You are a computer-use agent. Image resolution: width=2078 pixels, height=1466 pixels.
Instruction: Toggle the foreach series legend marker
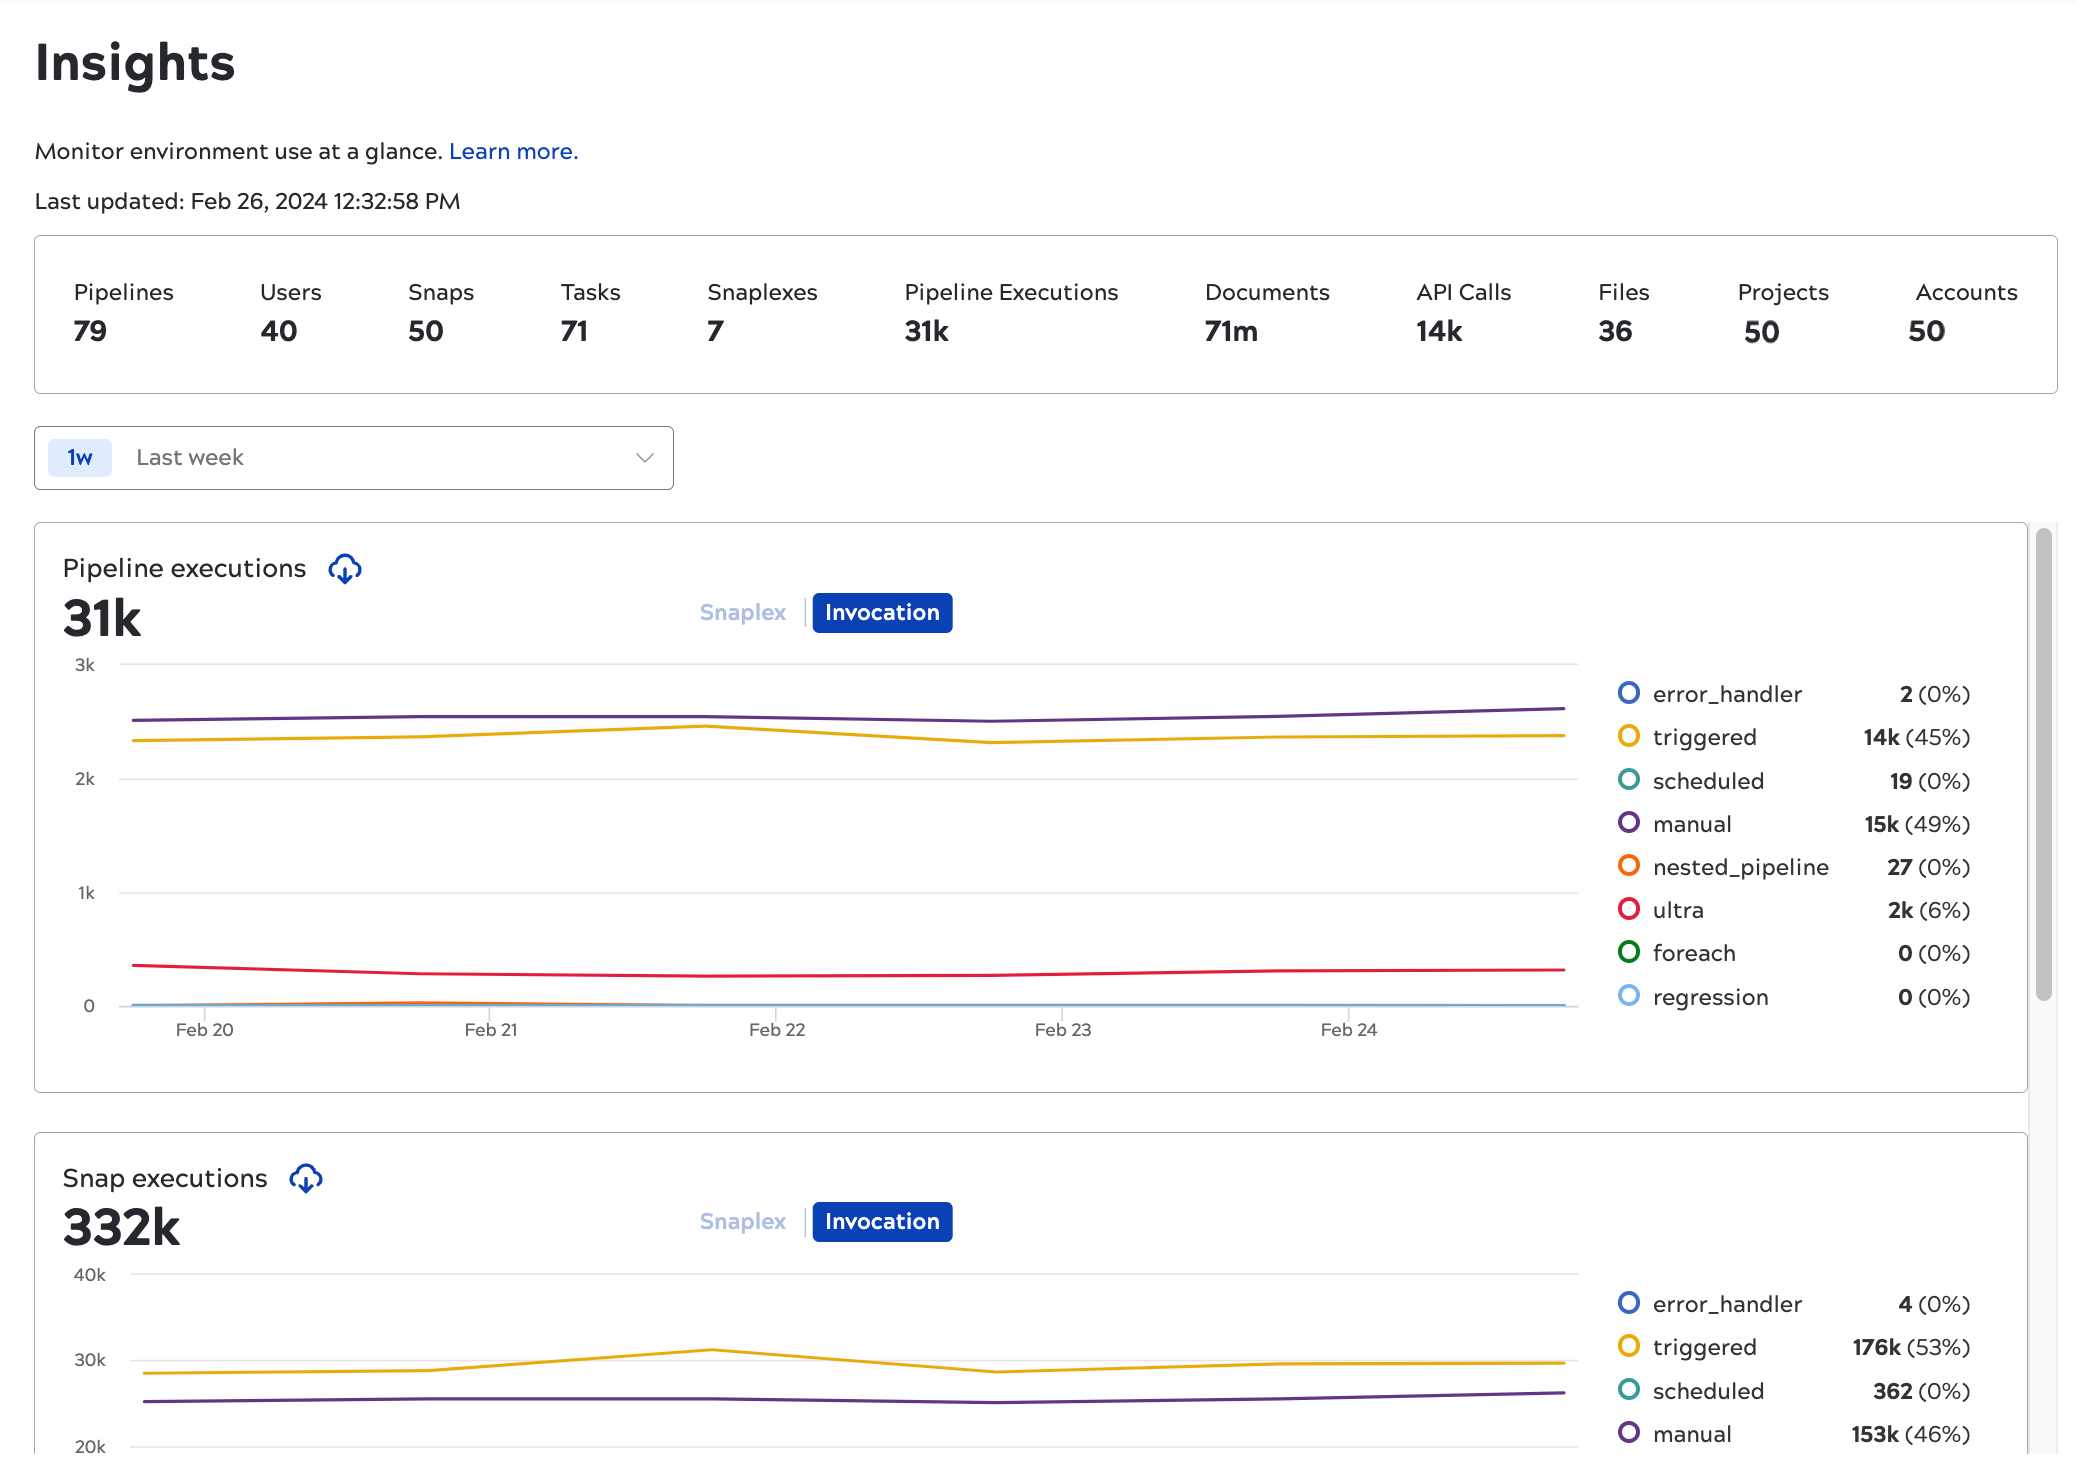coord(1629,952)
